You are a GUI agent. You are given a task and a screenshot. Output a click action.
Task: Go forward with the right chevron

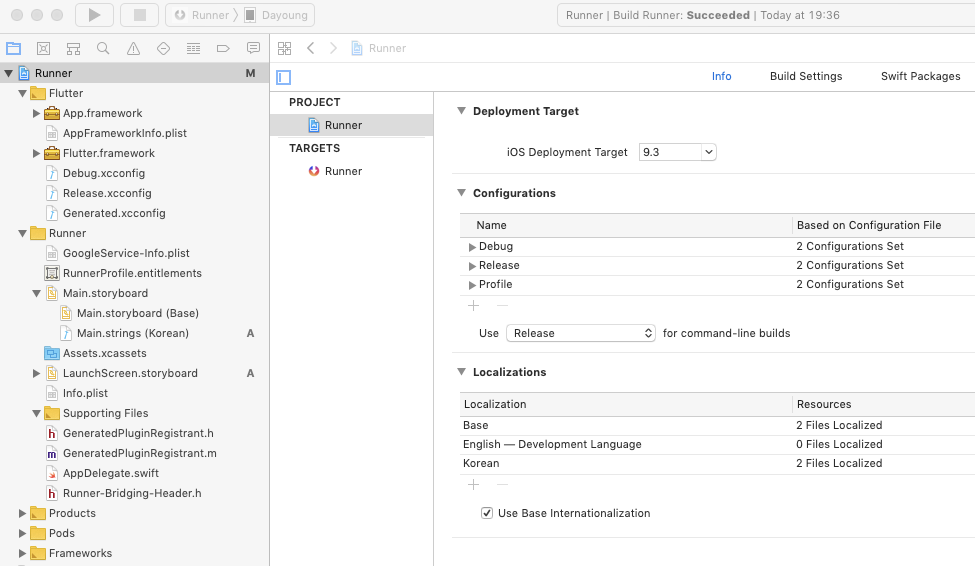(333, 48)
